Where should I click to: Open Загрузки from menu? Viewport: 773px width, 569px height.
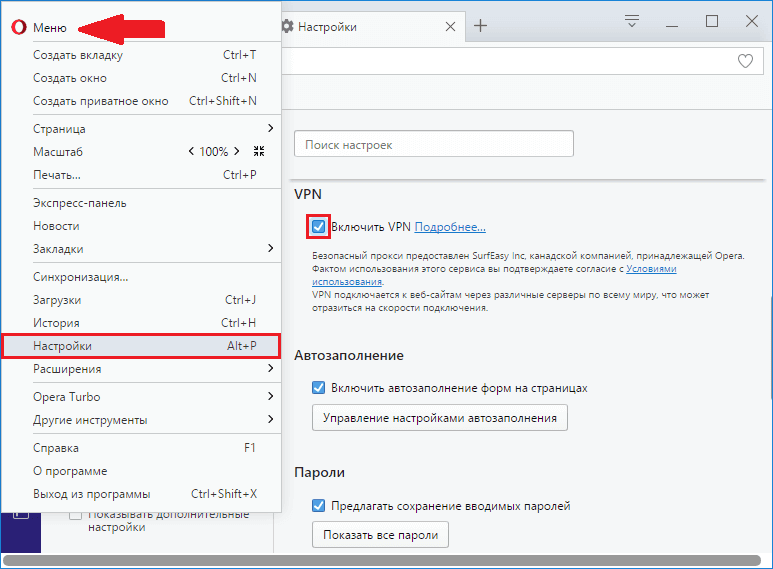click(x=141, y=300)
